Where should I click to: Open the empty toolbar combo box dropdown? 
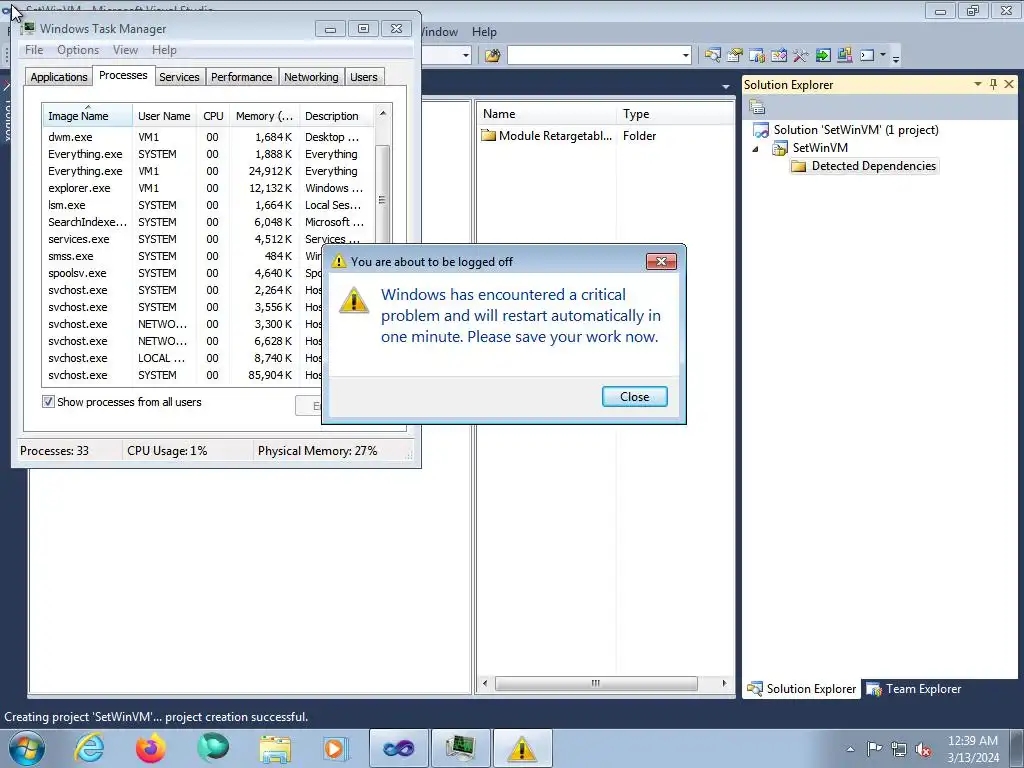(686, 56)
